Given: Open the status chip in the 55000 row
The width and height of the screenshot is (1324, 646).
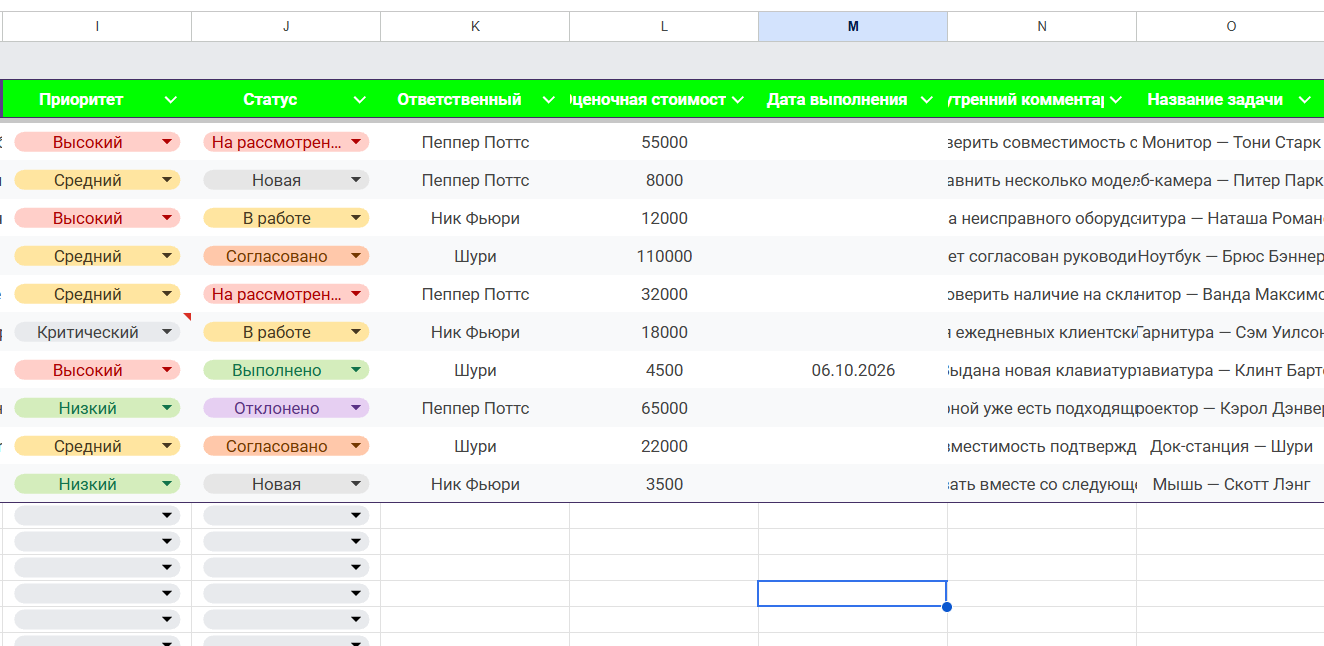Looking at the screenshot, I should 286,143.
